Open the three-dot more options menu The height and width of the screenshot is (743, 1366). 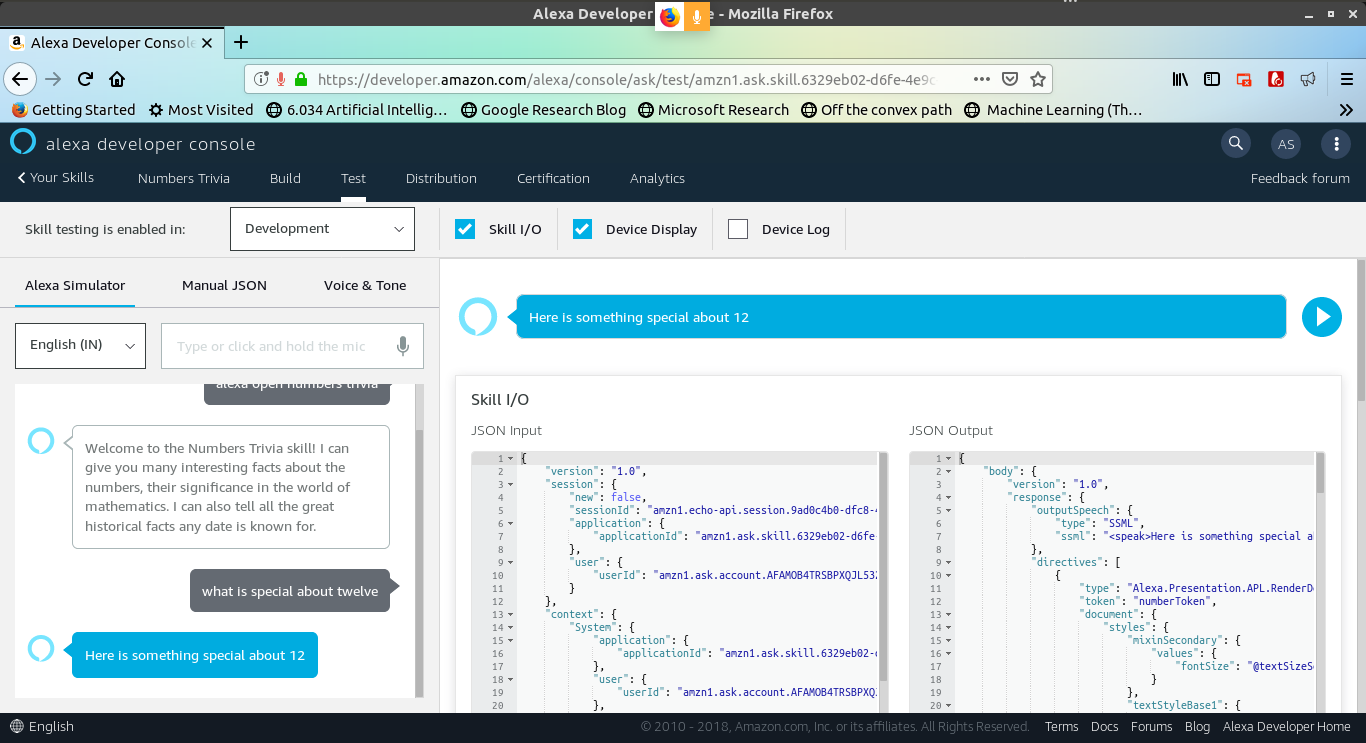tap(1336, 144)
